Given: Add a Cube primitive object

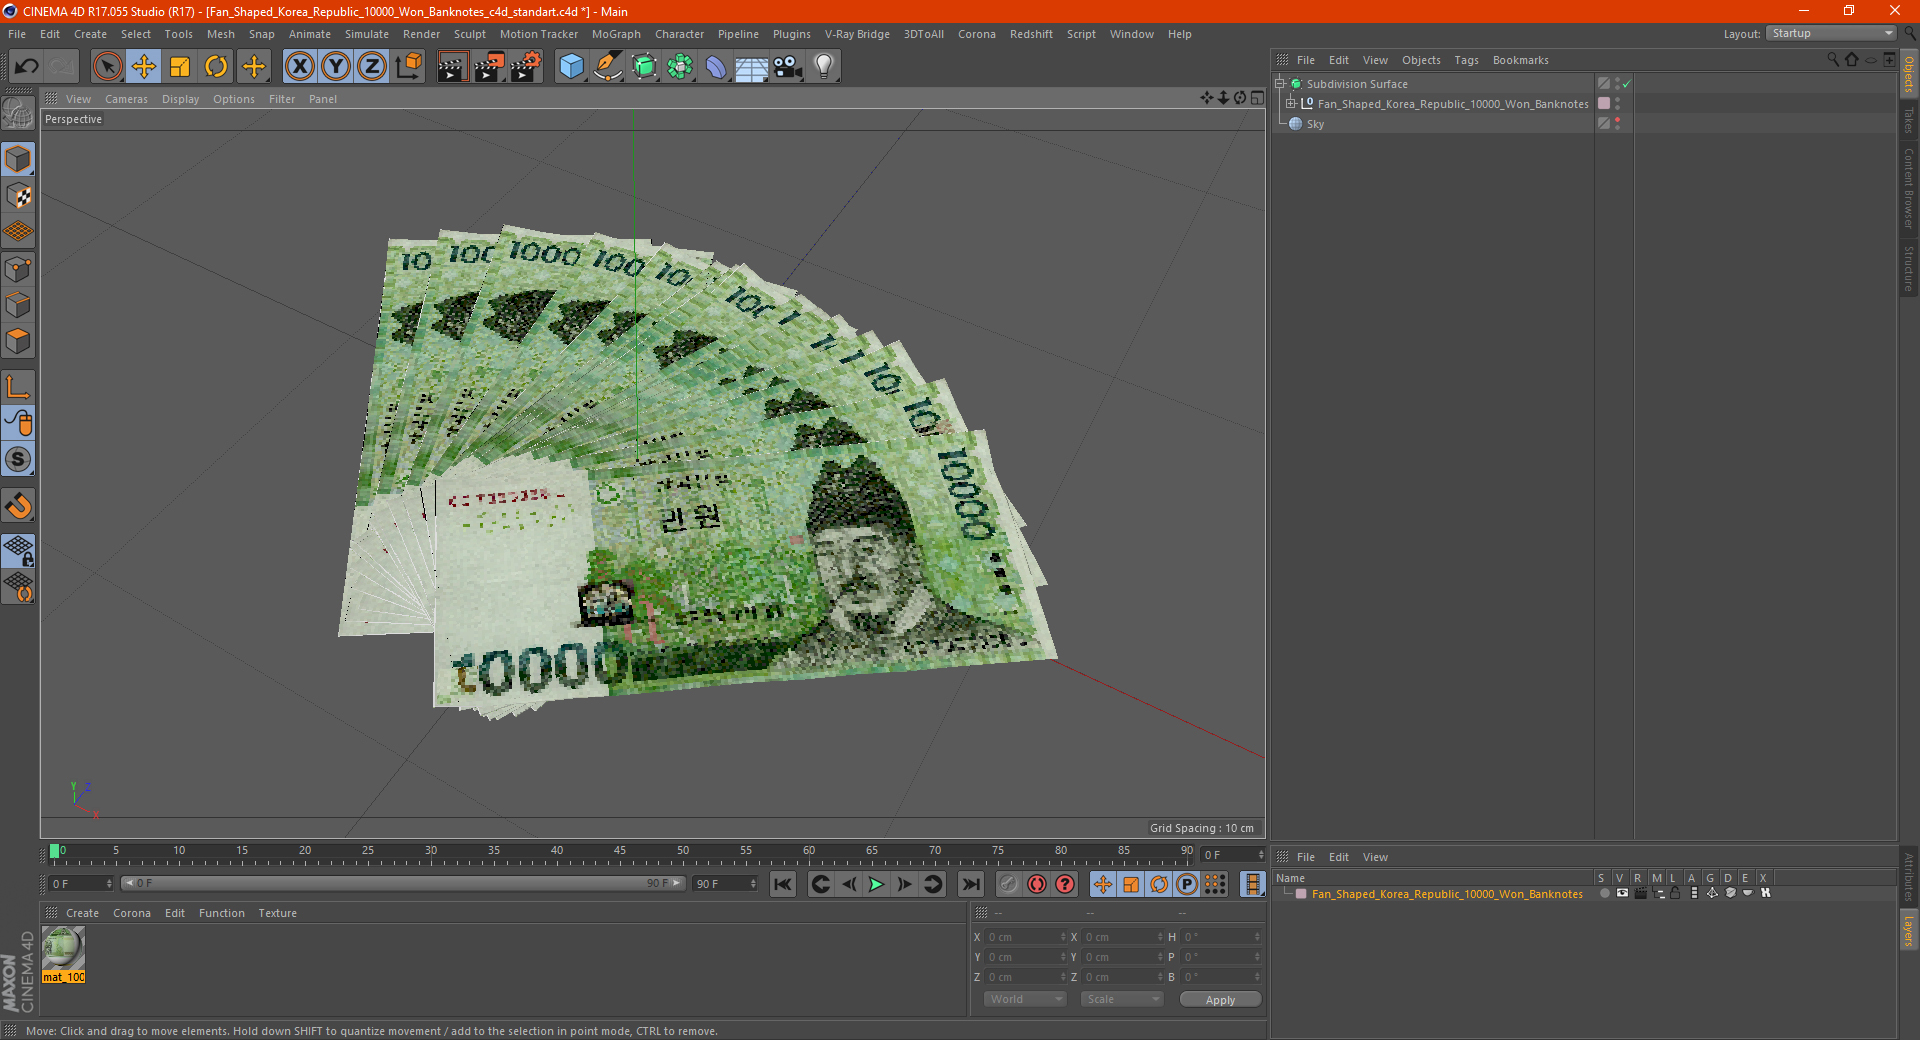Looking at the screenshot, I should [571, 66].
